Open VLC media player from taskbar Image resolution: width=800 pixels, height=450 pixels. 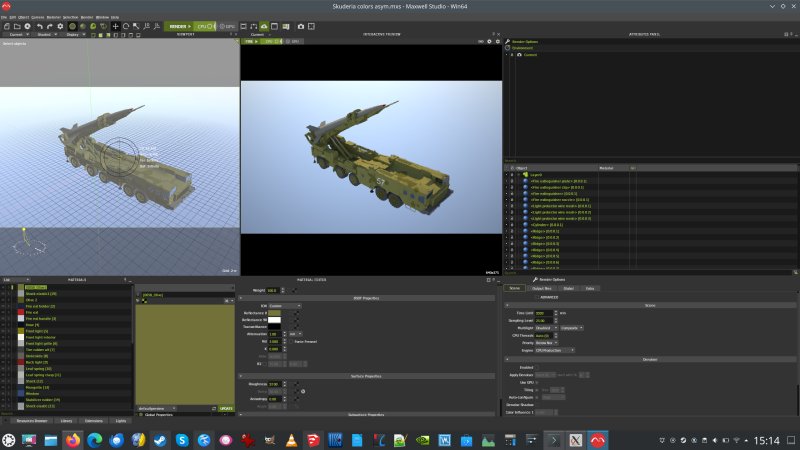291,440
